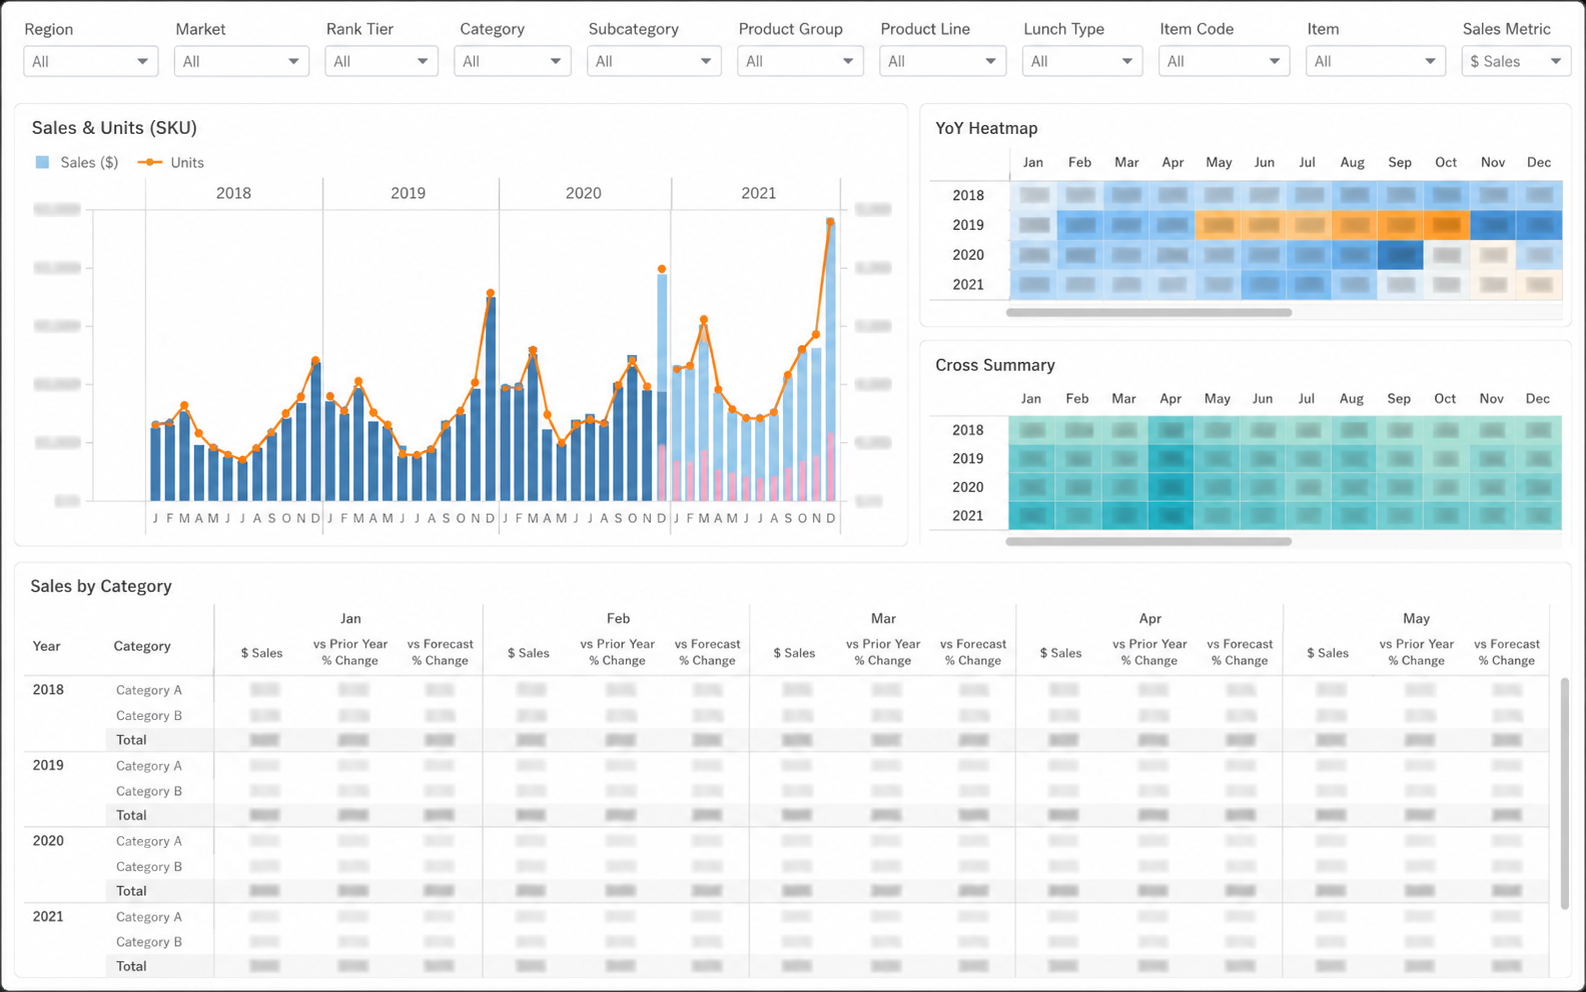Viewport: 1586px width, 992px height.
Task: Select the 2019 year header in the SKU chart
Action: coord(408,193)
